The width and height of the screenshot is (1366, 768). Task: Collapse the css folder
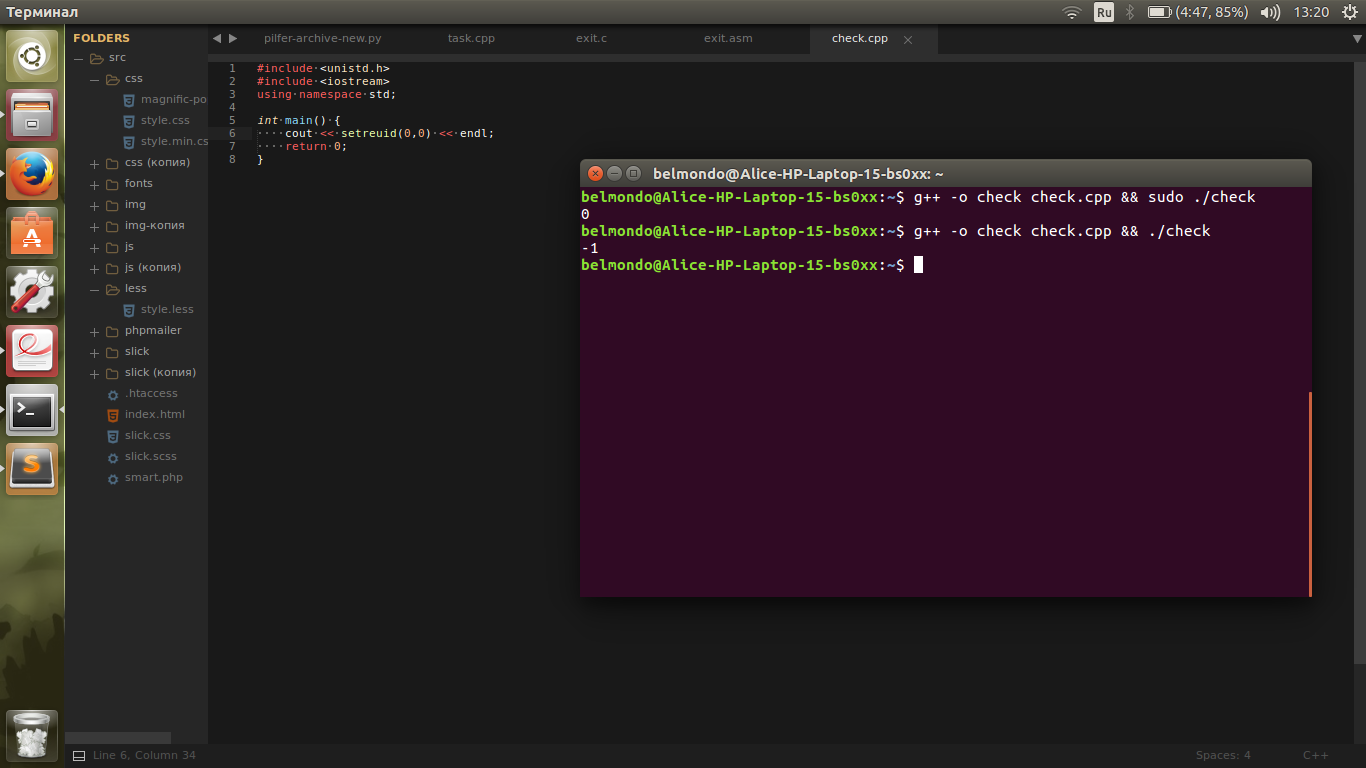pos(94,79)
